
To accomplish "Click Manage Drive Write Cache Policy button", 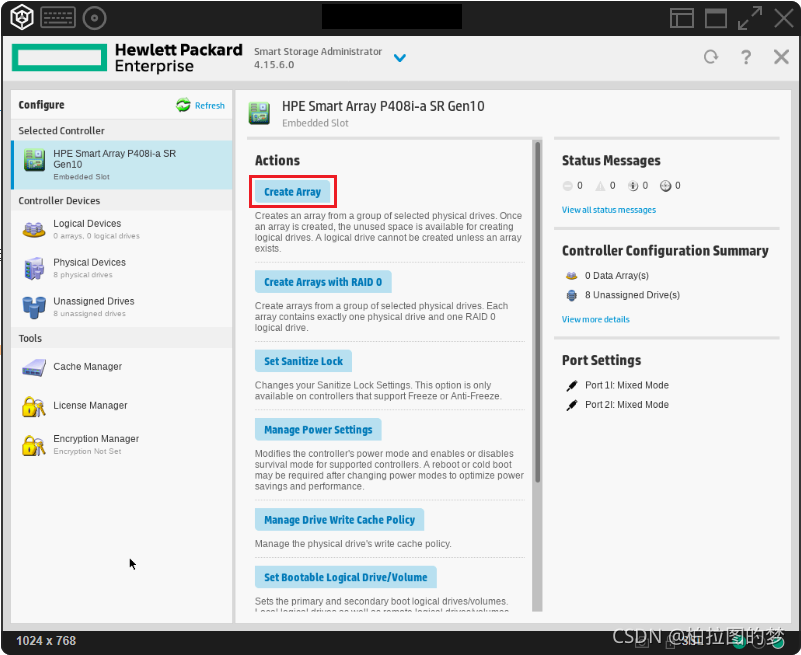I will point(339,520).
